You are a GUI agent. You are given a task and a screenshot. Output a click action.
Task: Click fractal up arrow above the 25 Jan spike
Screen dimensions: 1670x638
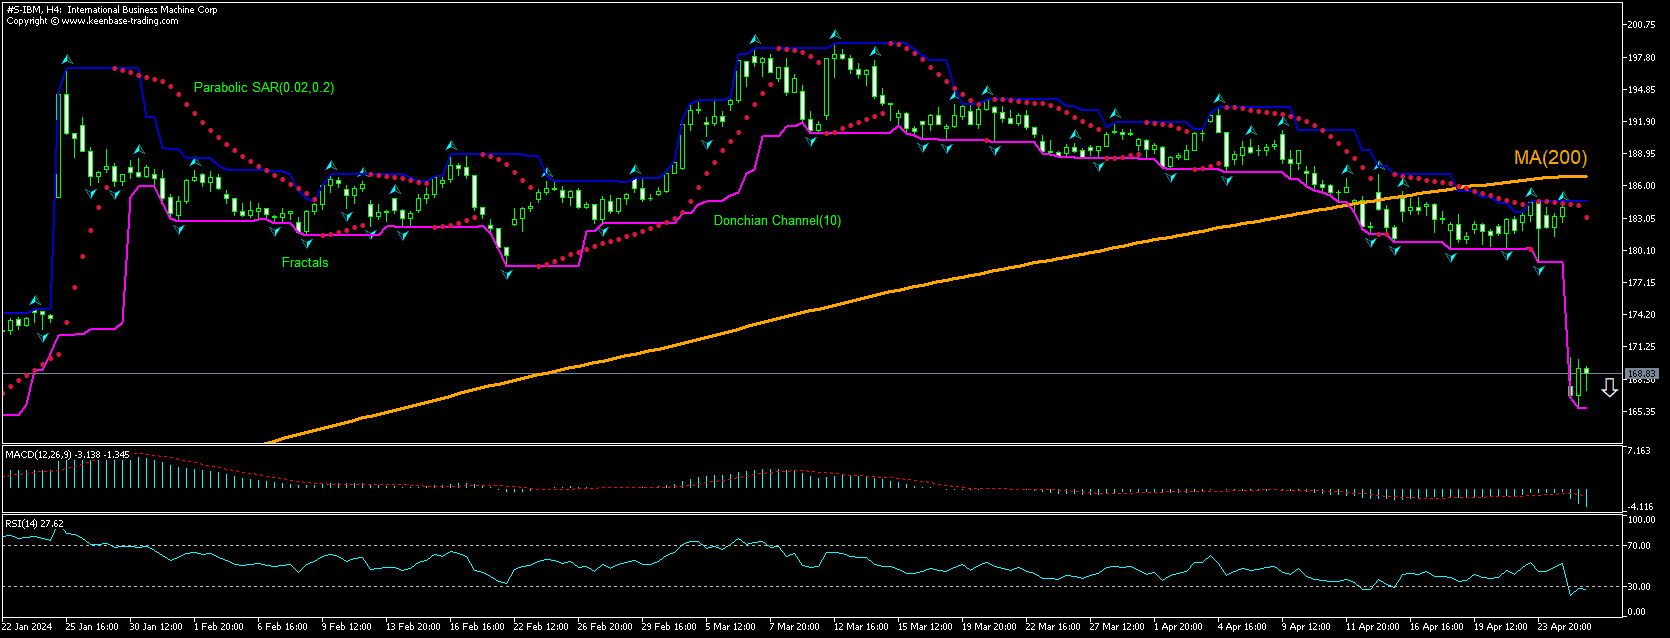67,60
